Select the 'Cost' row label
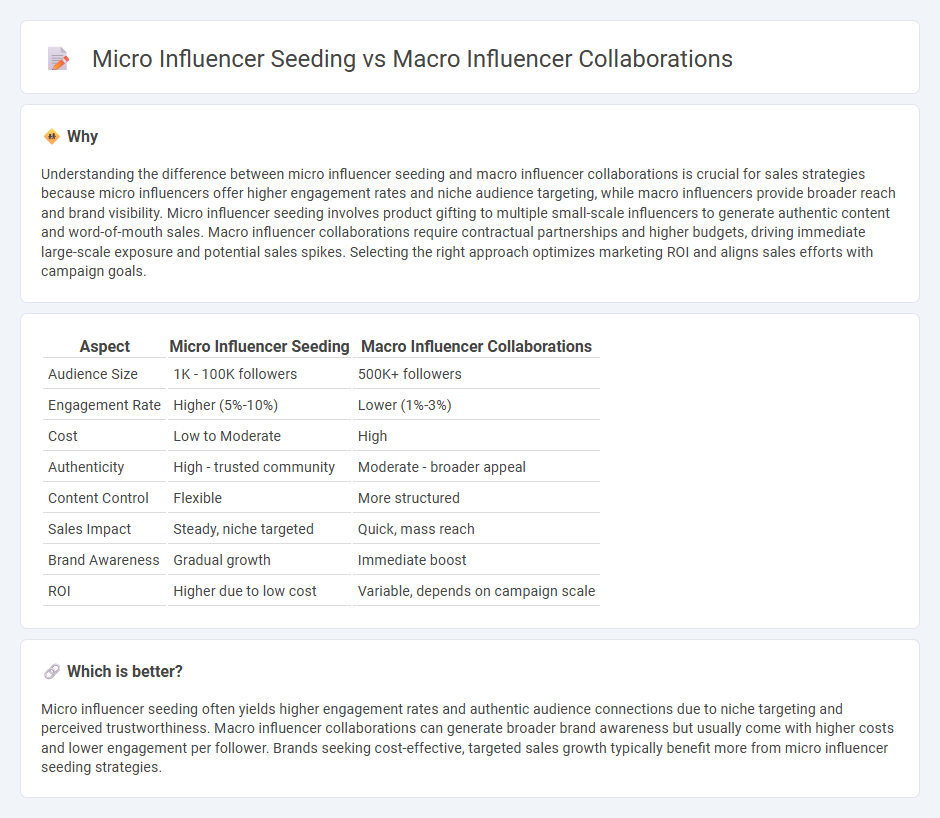The width and height of the screenshot is (940, 818). 63,437
